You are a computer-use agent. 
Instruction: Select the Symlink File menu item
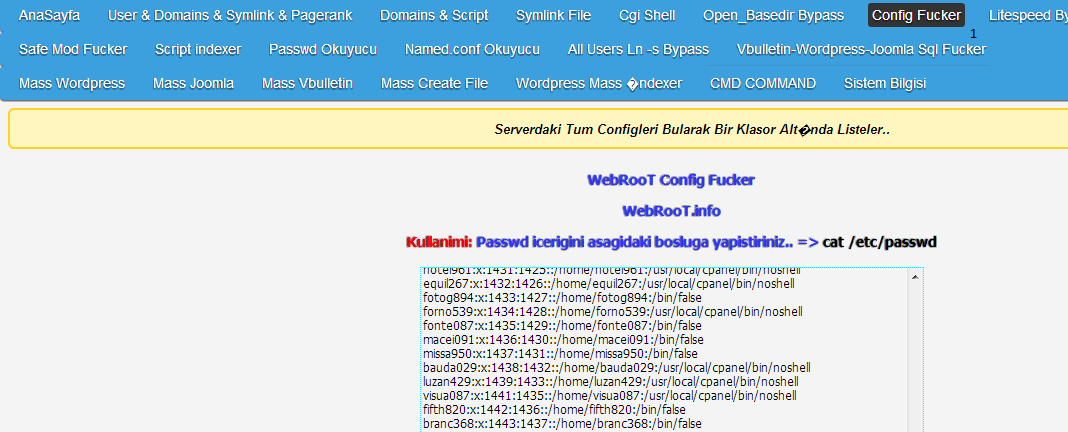[553, 15]
